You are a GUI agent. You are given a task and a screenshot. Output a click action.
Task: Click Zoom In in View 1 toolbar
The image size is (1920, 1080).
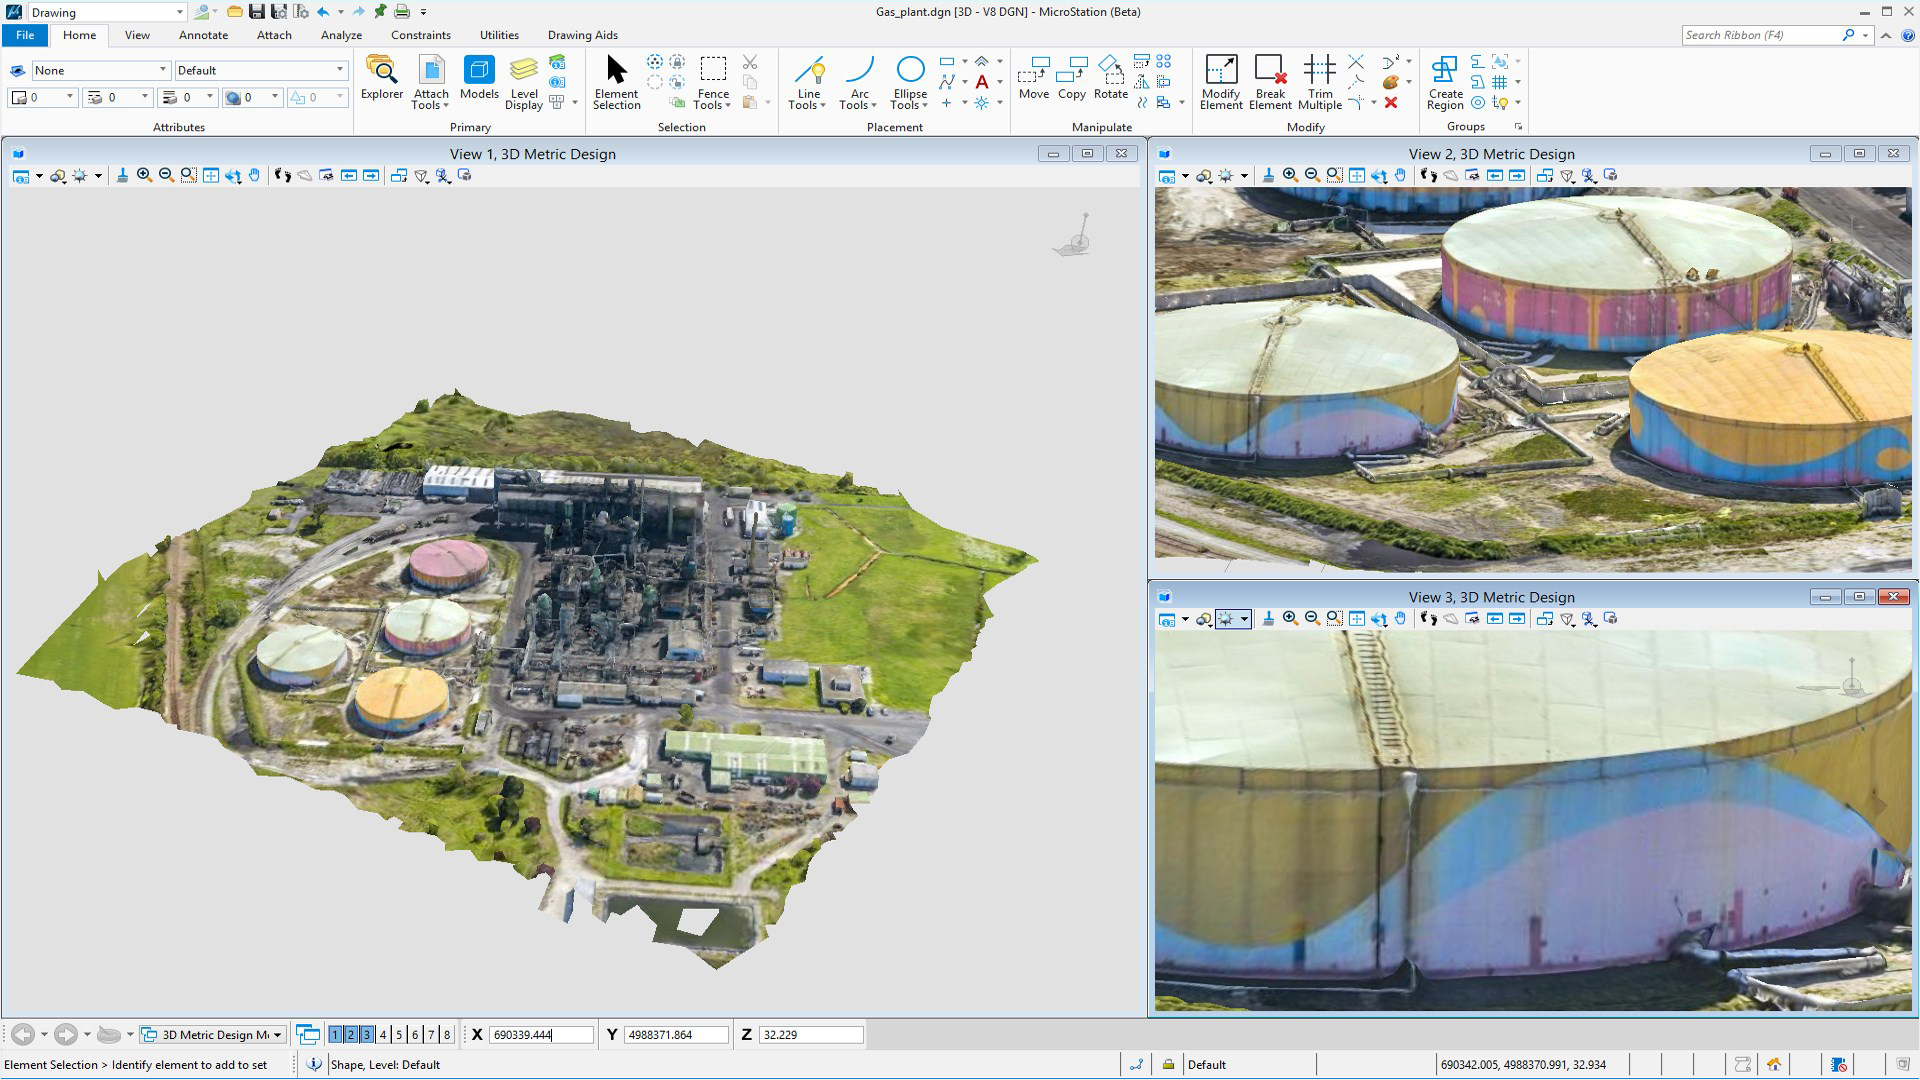144,175
